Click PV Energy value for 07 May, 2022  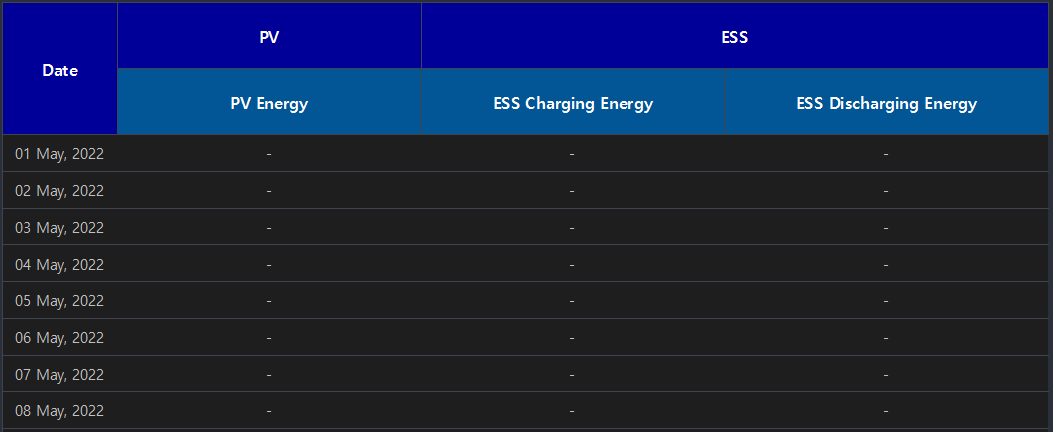(269, 374)
